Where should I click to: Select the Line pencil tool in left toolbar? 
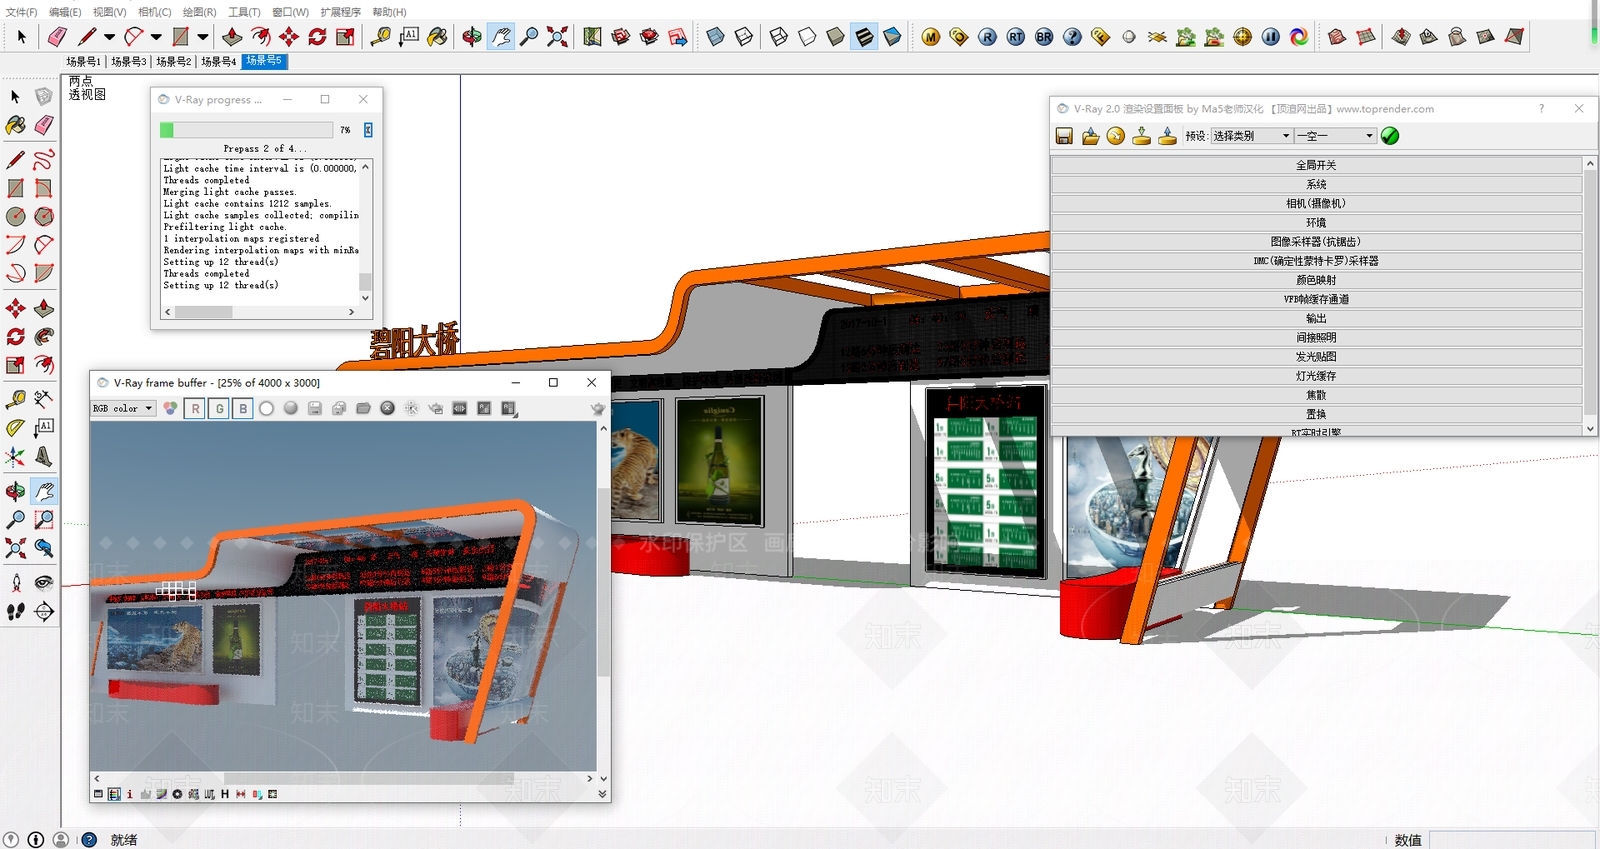tap(16, 160)
